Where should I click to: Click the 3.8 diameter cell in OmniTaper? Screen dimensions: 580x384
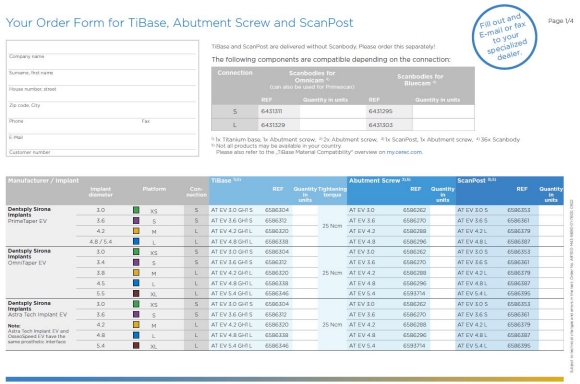101,273
